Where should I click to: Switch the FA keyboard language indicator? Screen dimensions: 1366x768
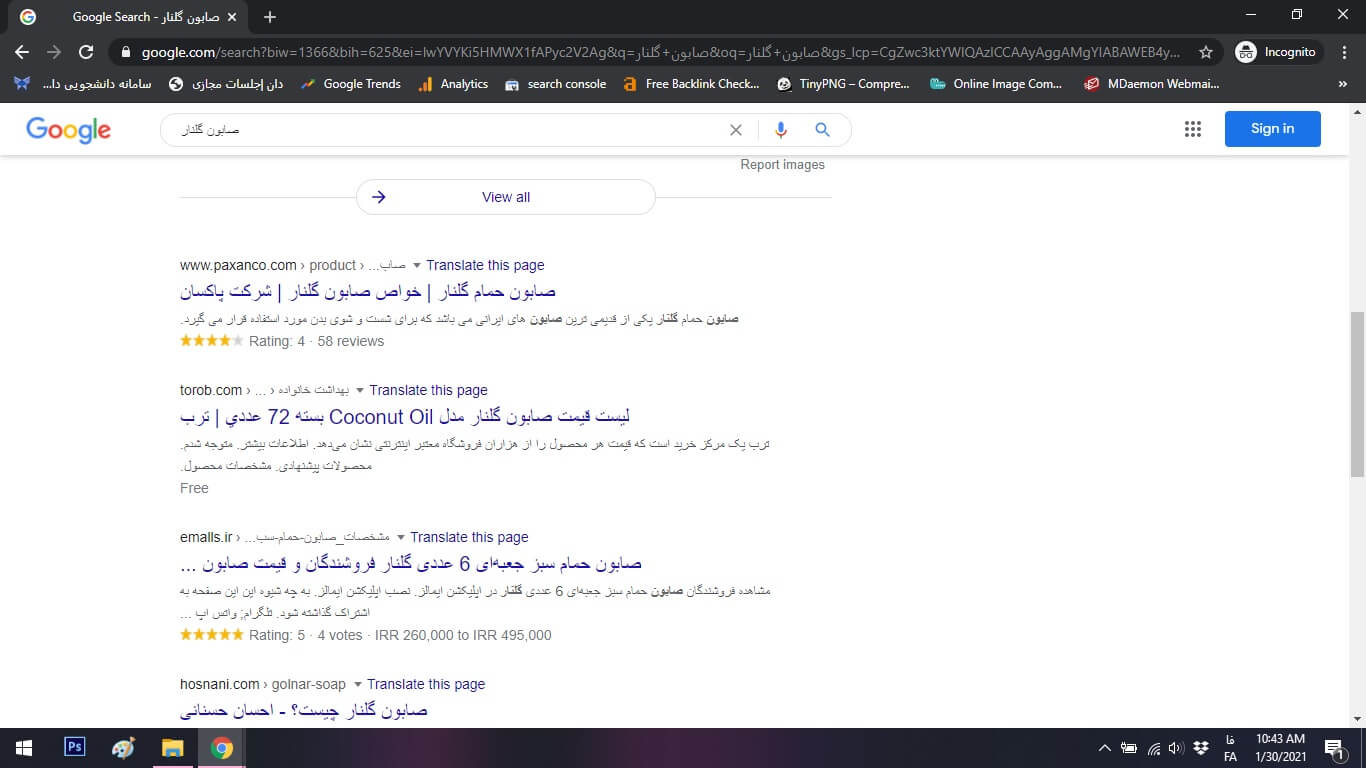point(1230,748)
